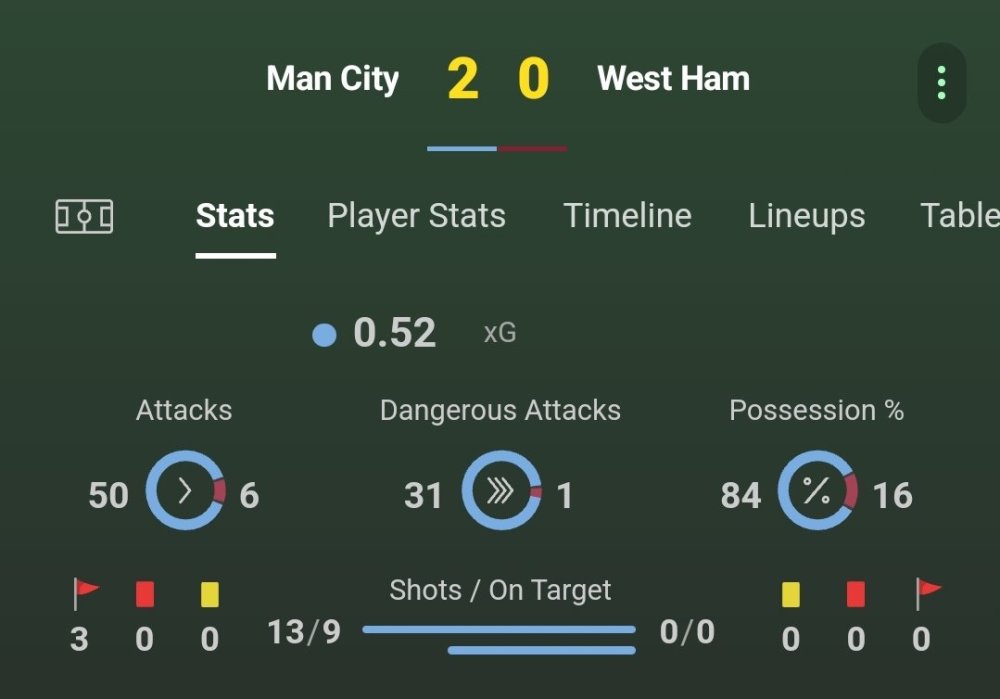This screenshot has width=1000, height=699.
Task: Select Man City's red card icon
Action: pos(144,594)
